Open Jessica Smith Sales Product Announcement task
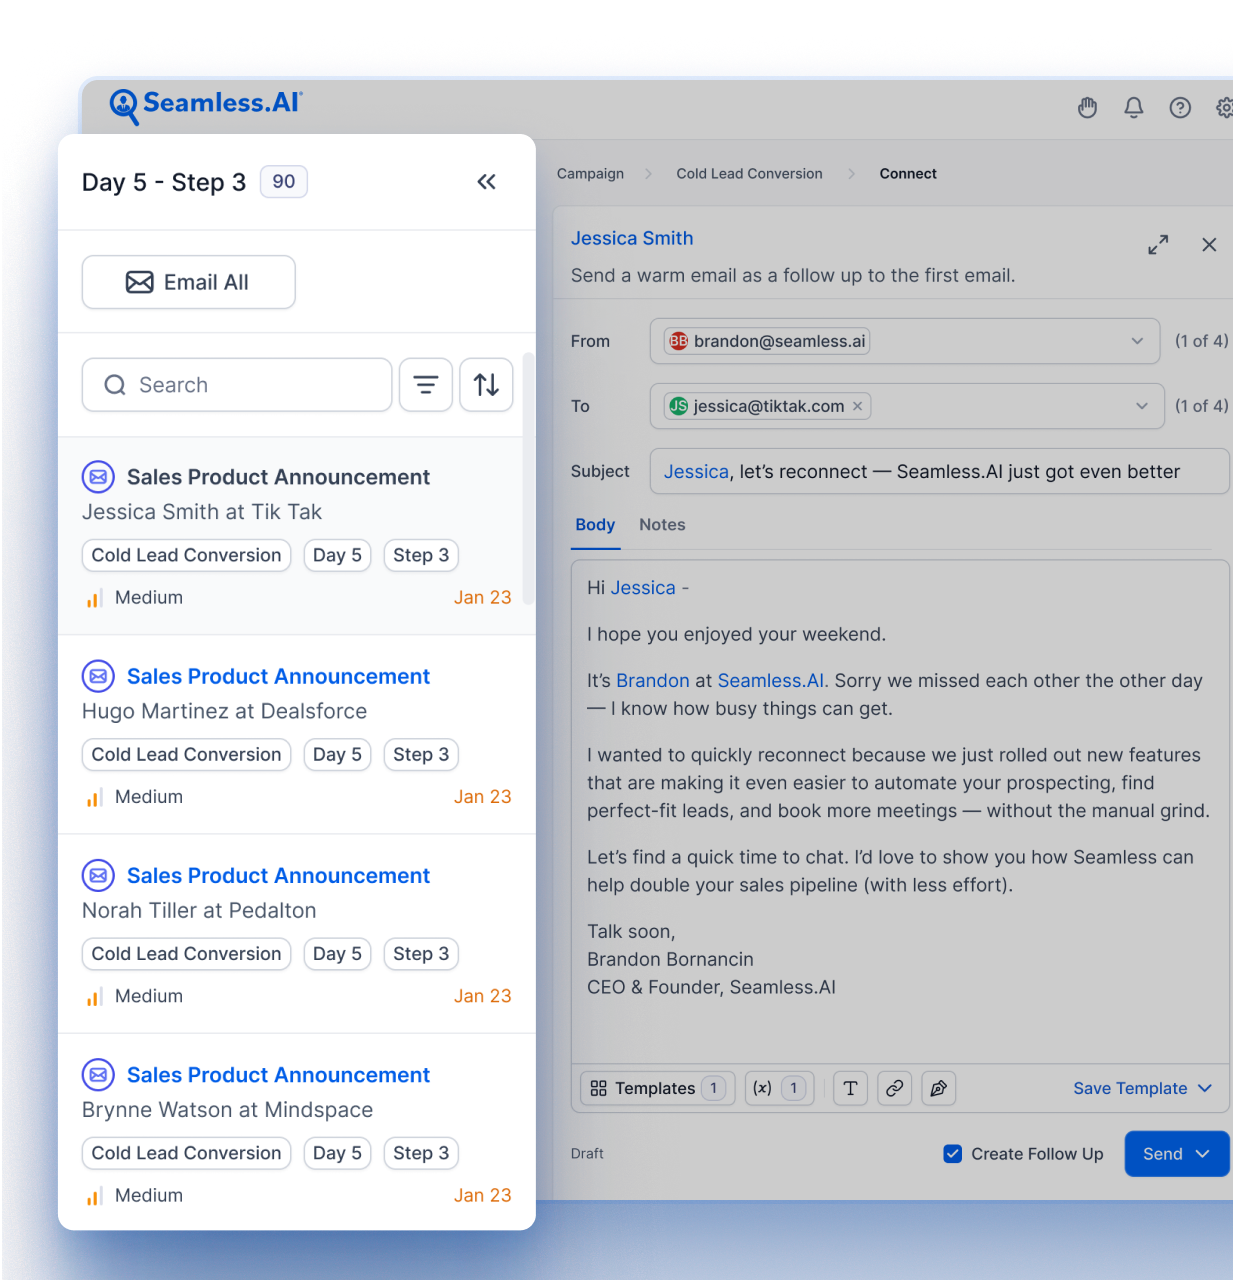 tap(297, 536)
